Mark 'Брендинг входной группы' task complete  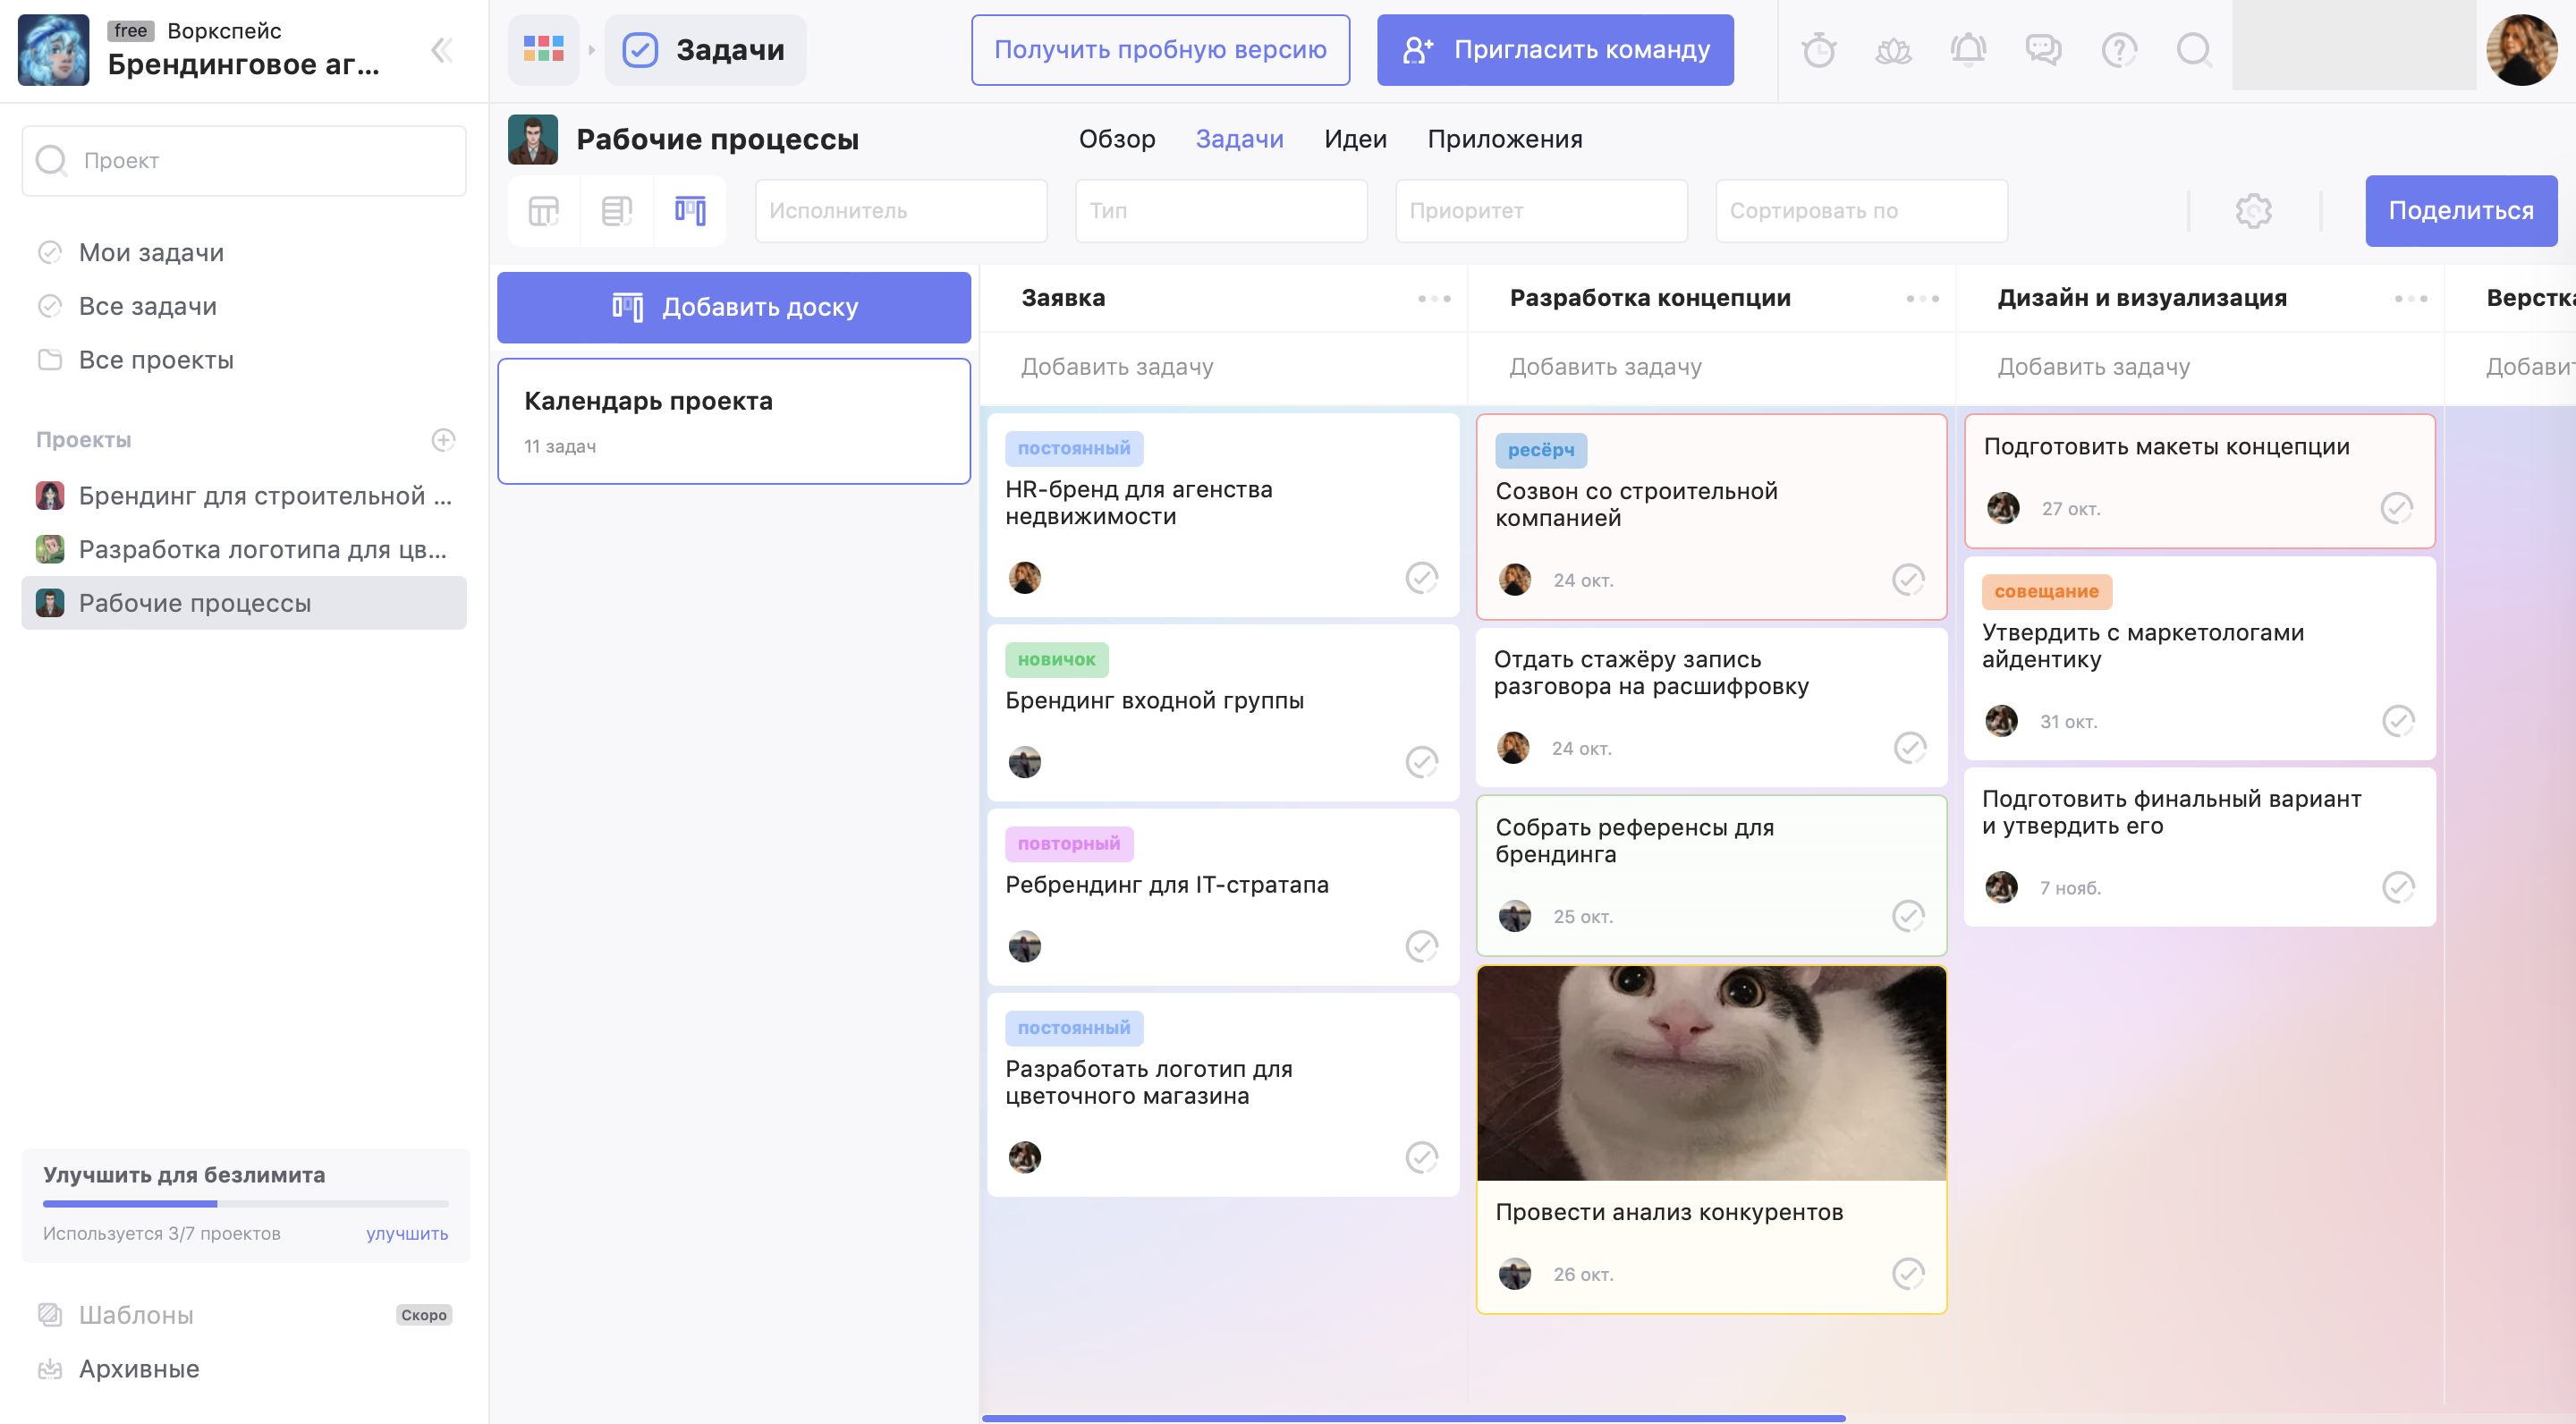[x=1421, y=762]
